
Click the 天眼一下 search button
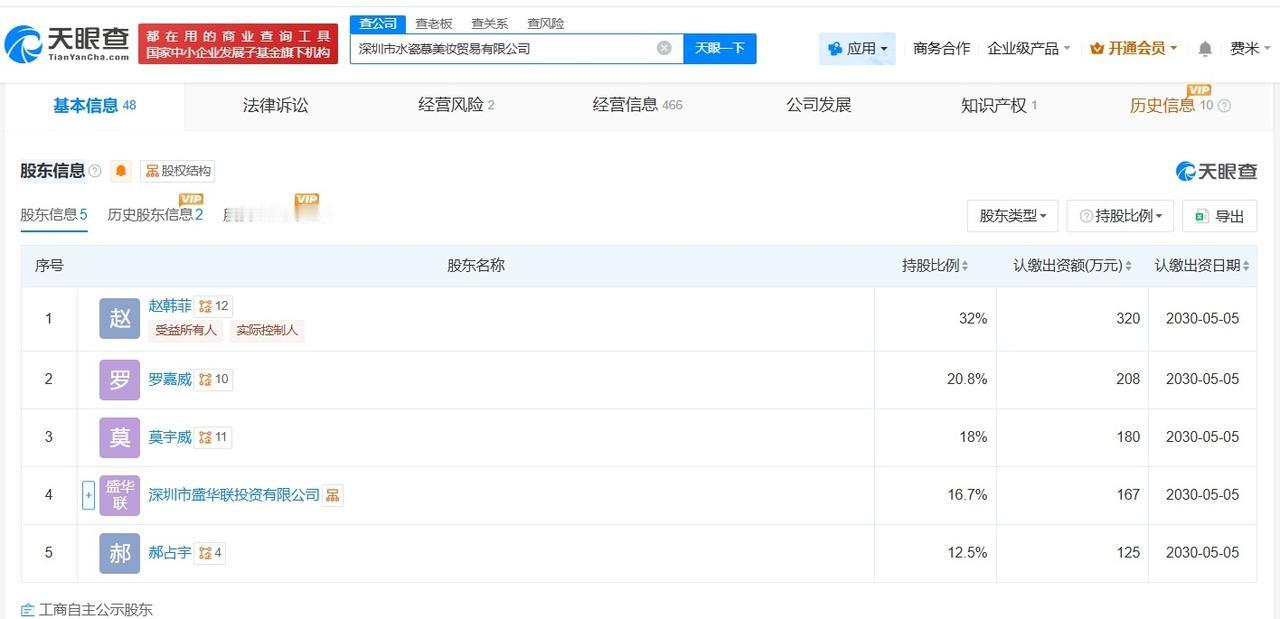coord(720,48)
